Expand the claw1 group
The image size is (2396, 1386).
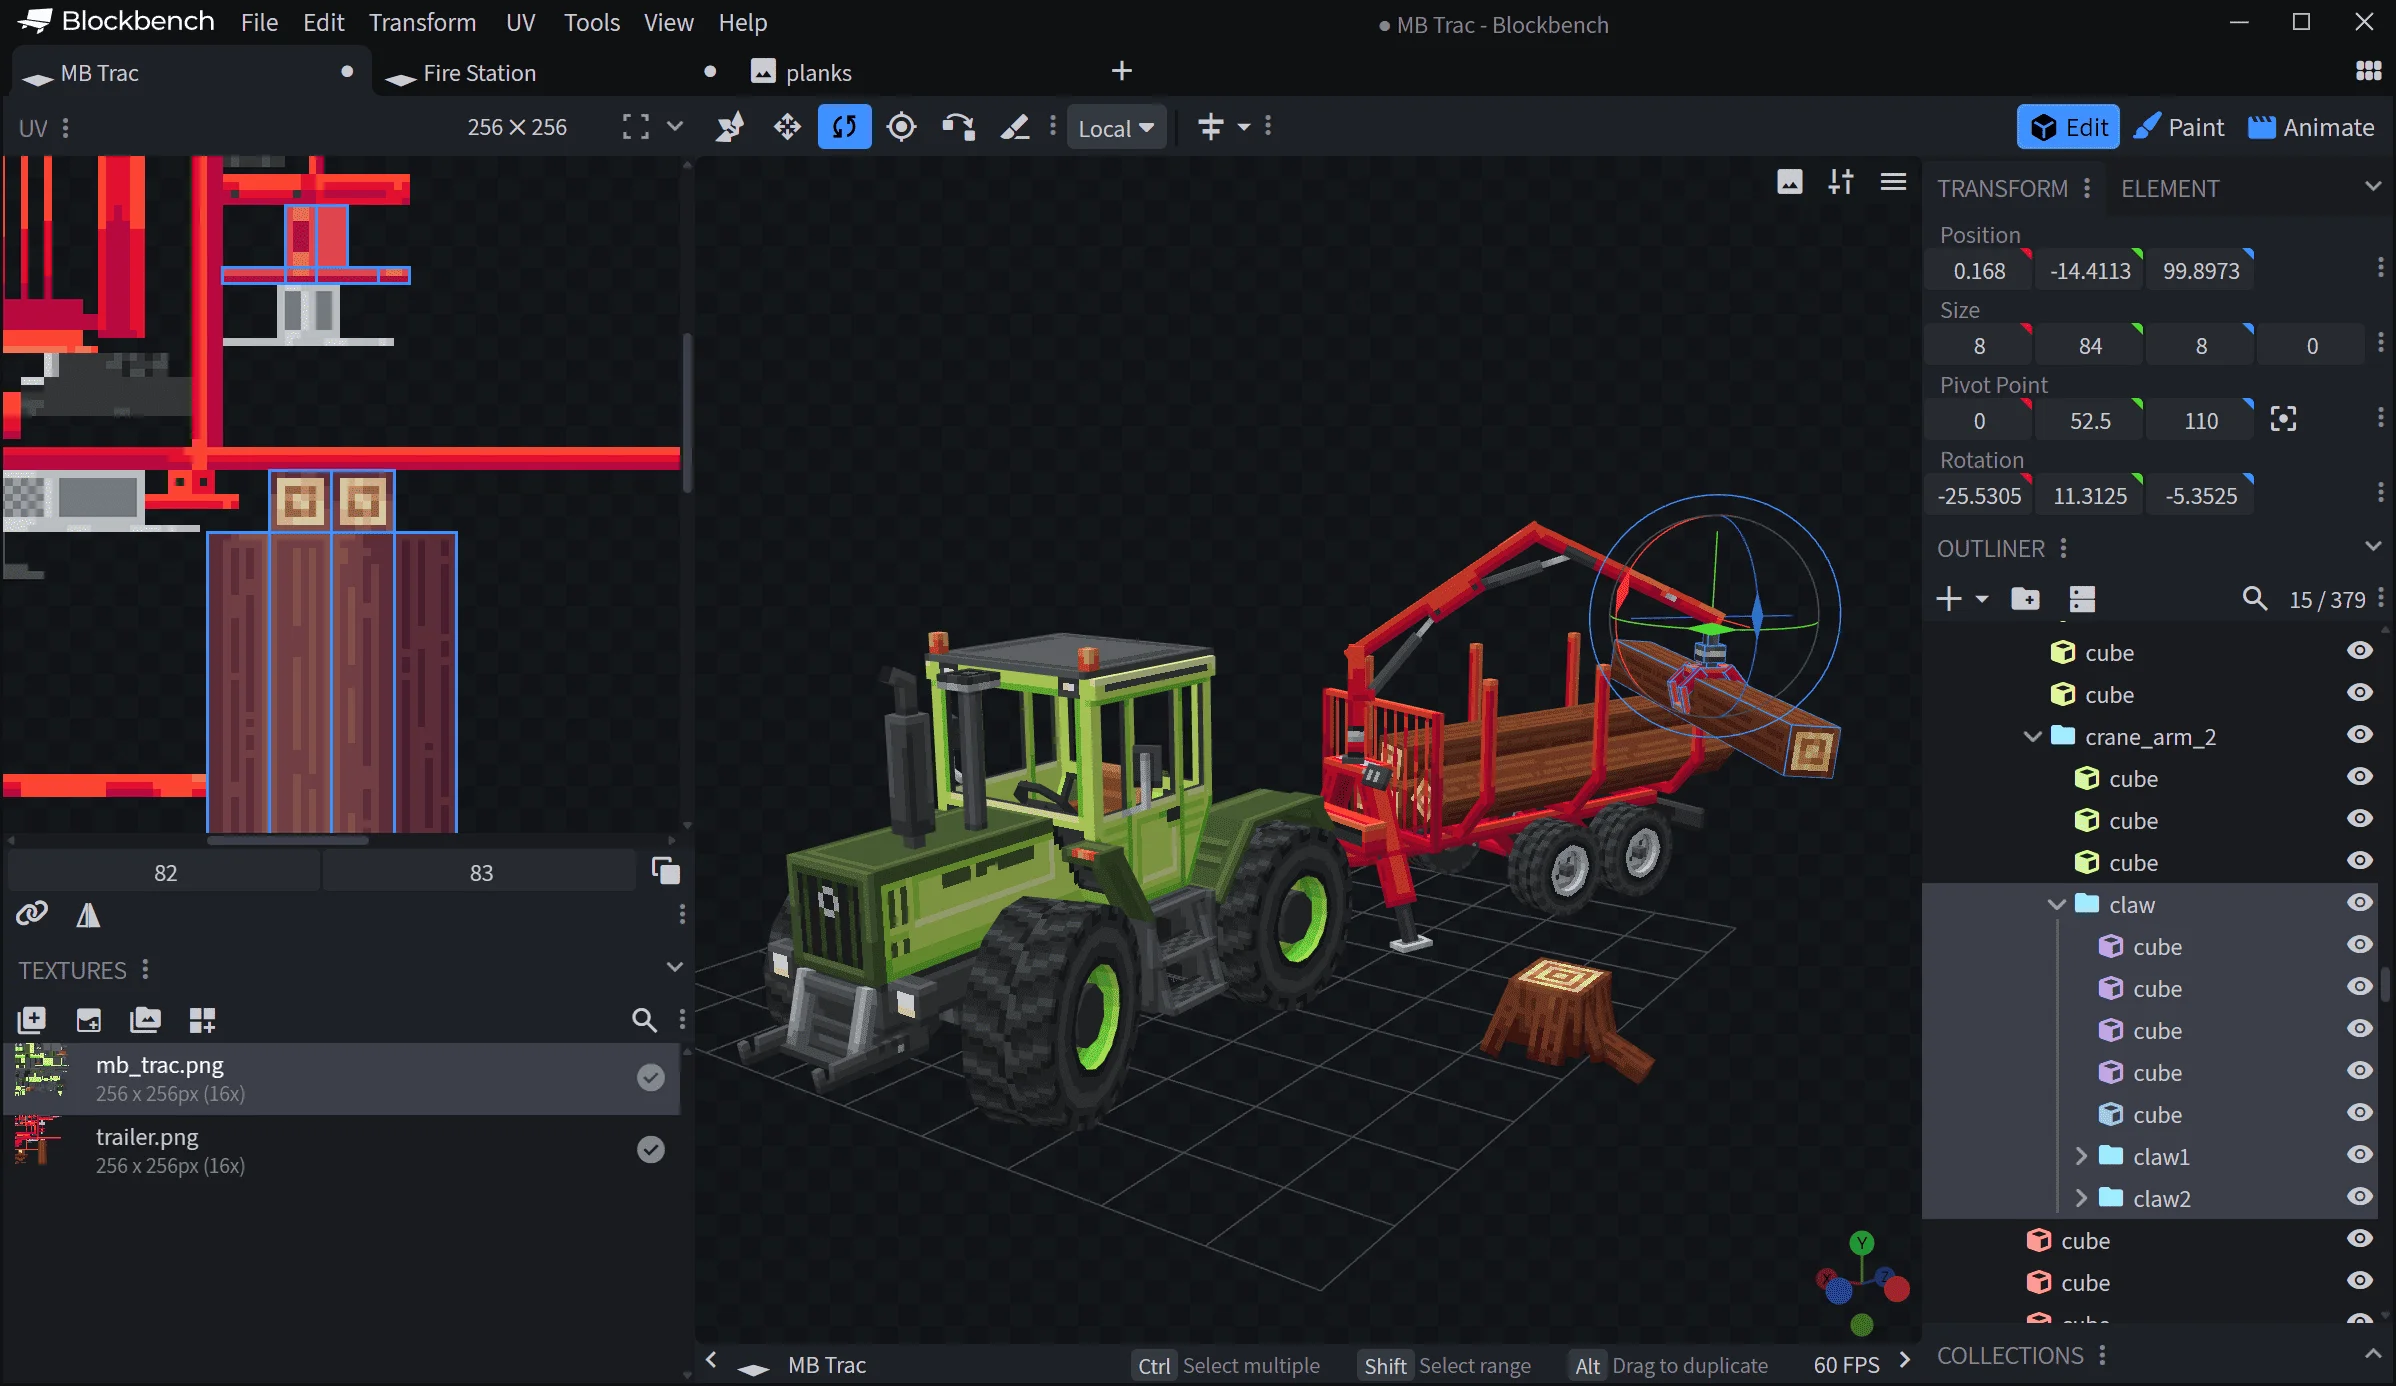click(x=2081, y=1156)
